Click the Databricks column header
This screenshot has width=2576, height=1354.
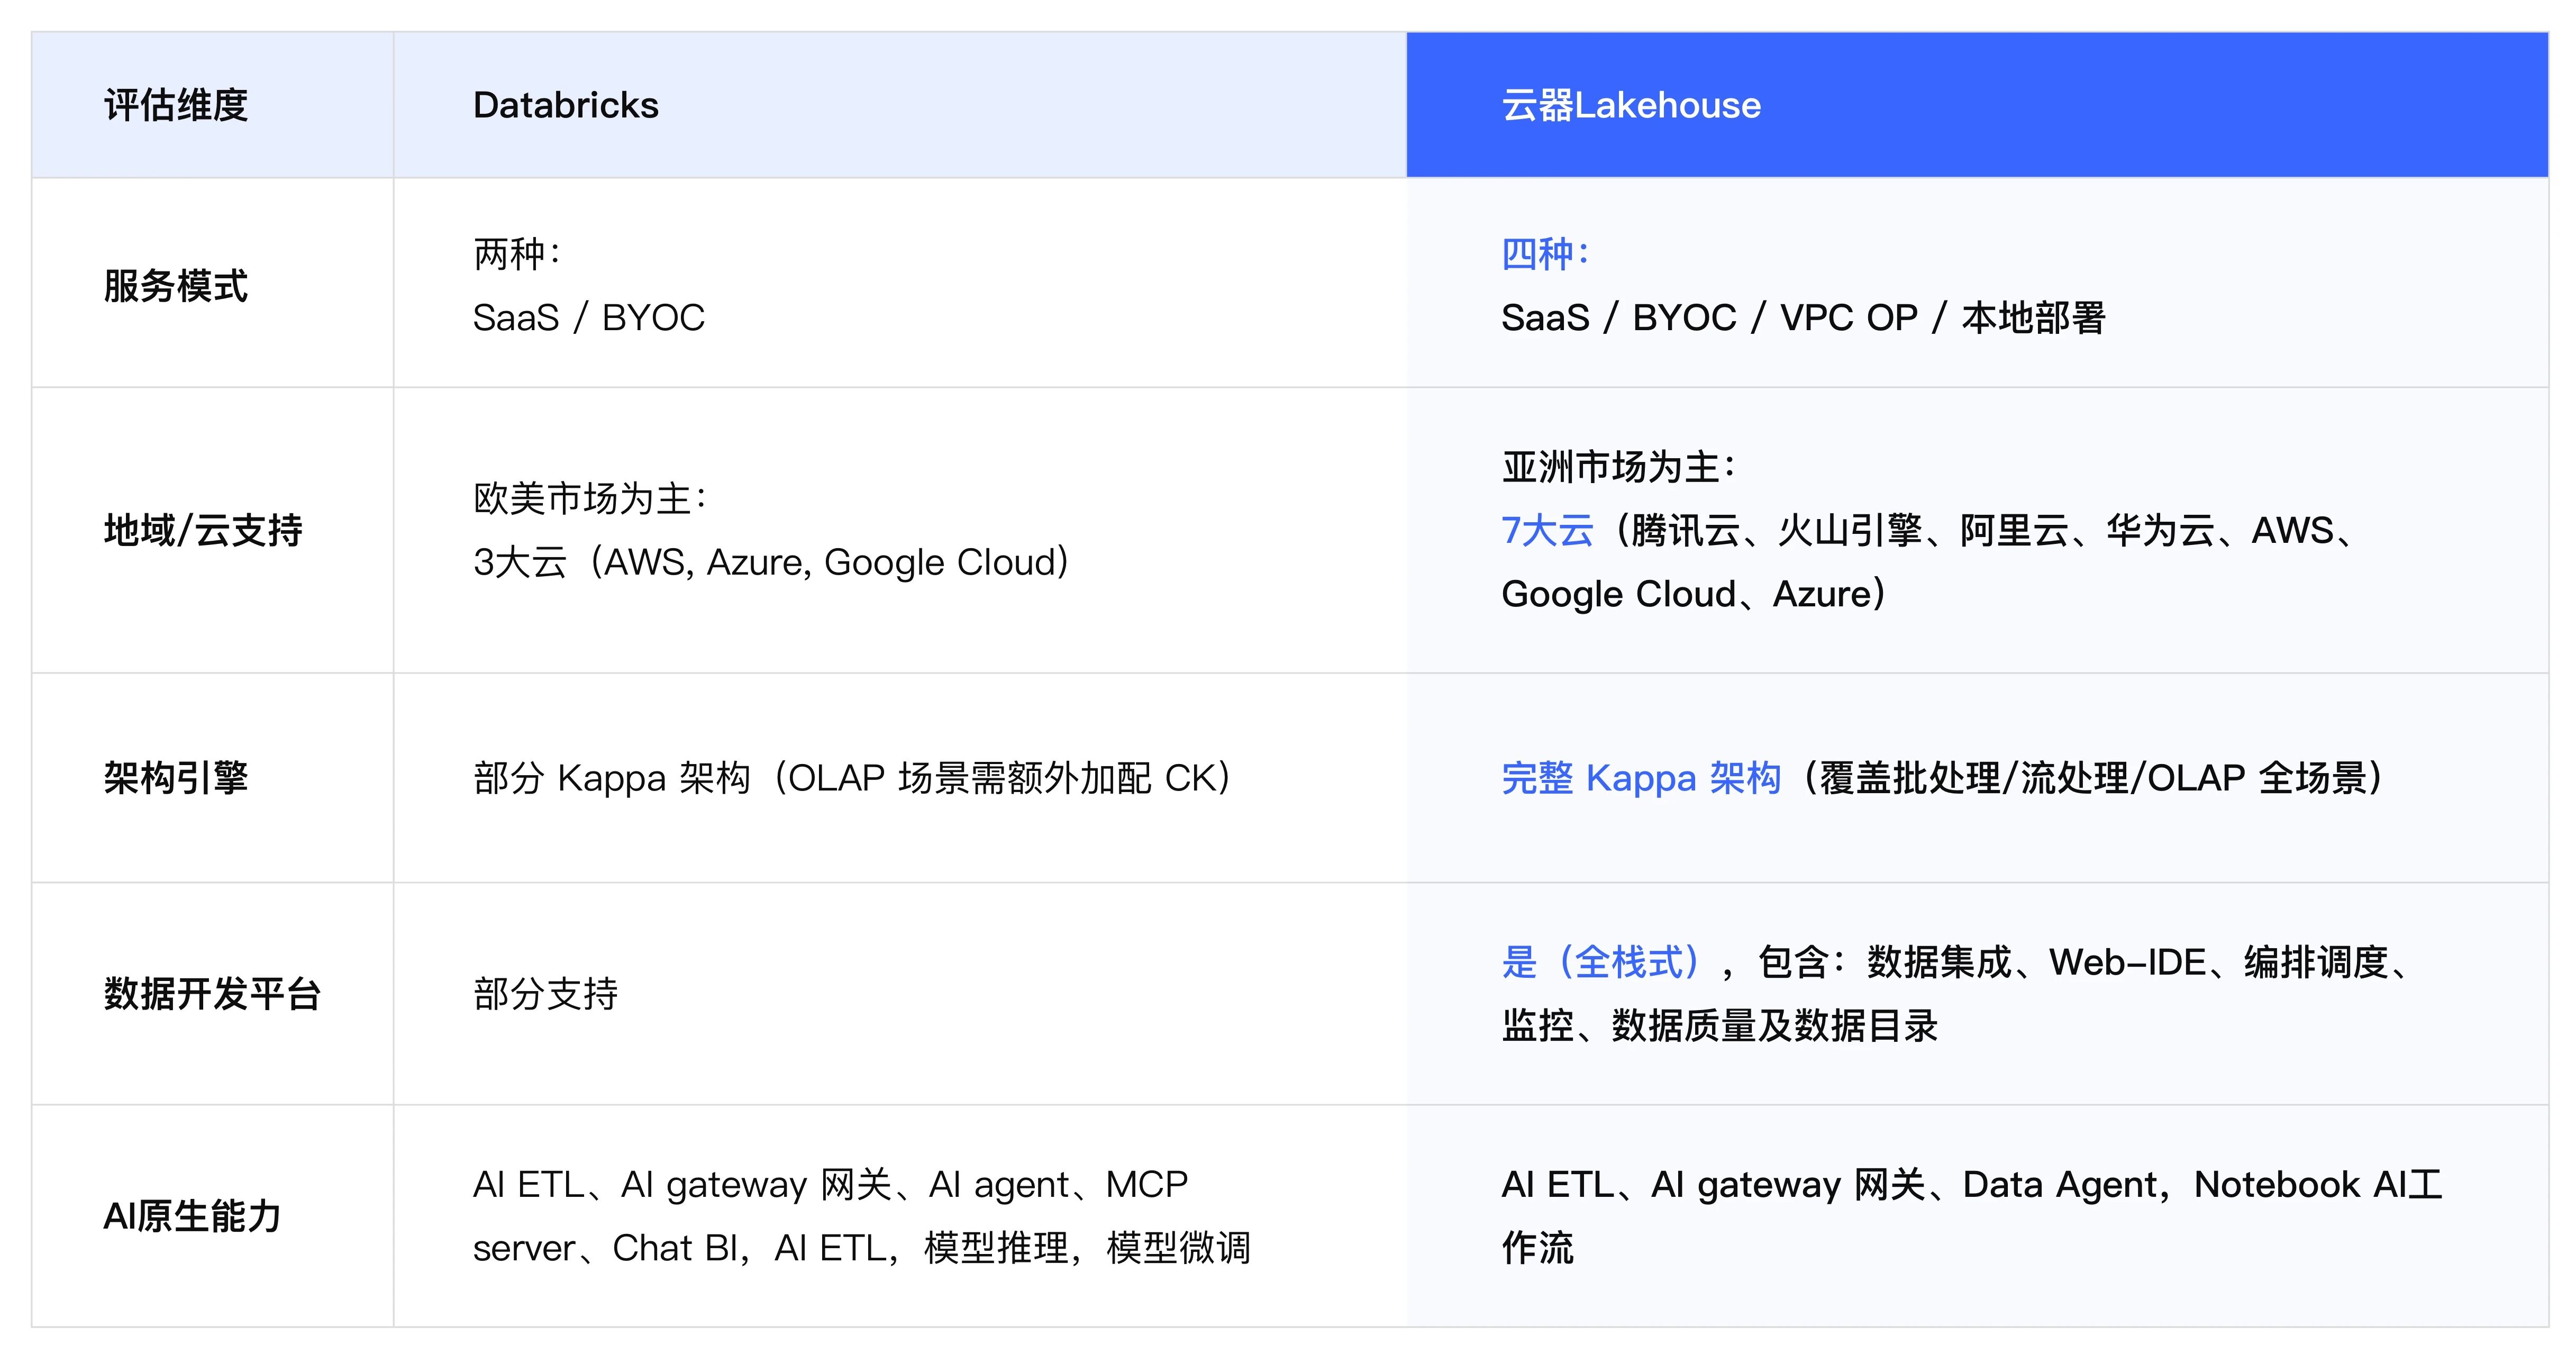click(x=565, y=105)
